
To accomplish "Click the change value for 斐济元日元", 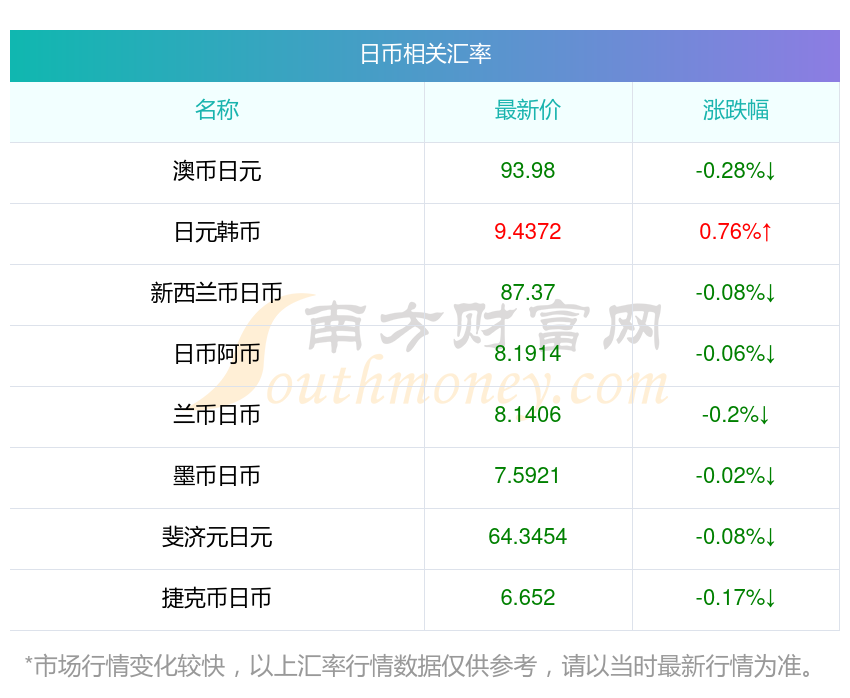I will 736,537.
